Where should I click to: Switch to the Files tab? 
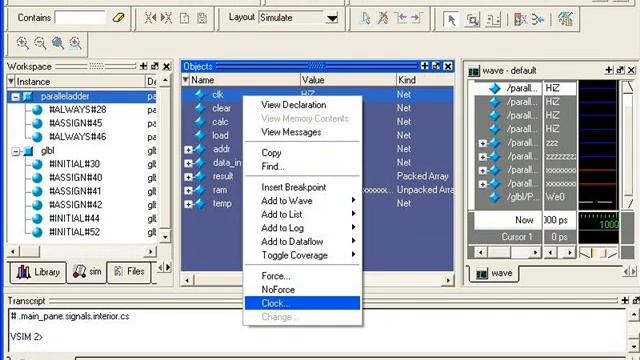[x=129, y=272]
